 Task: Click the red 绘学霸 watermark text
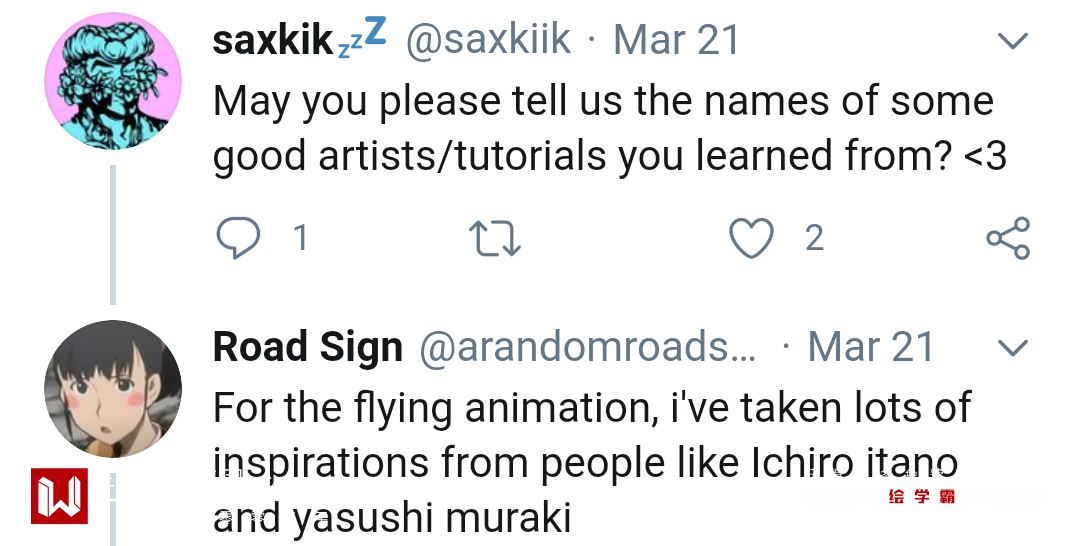click(921, 496)
